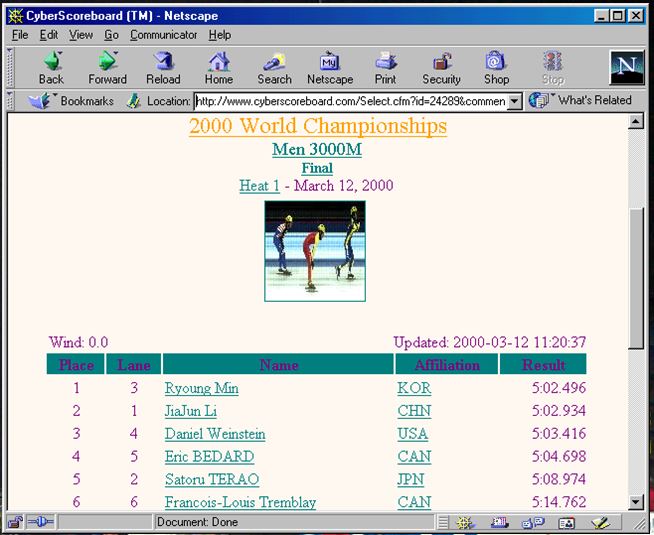
Task: Click the lock security icon in status bar
Action: pos(16,522)
